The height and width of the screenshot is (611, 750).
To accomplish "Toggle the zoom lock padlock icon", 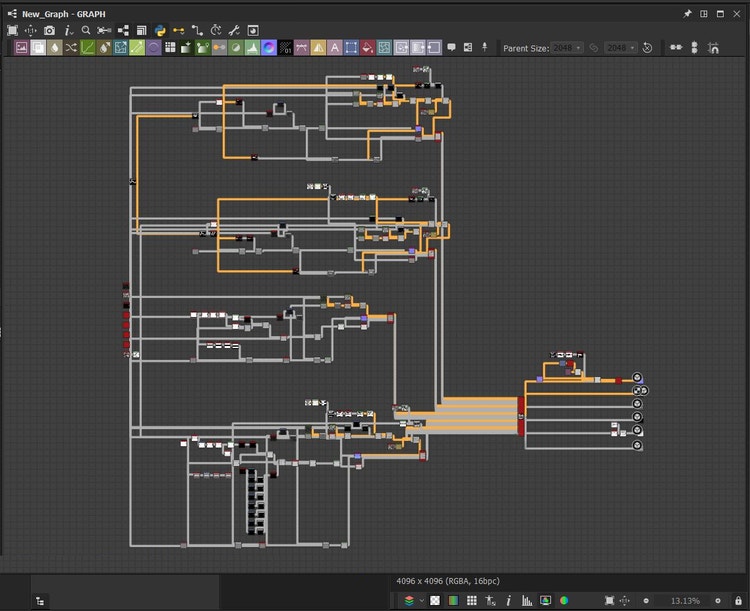I will coord(736,600).
